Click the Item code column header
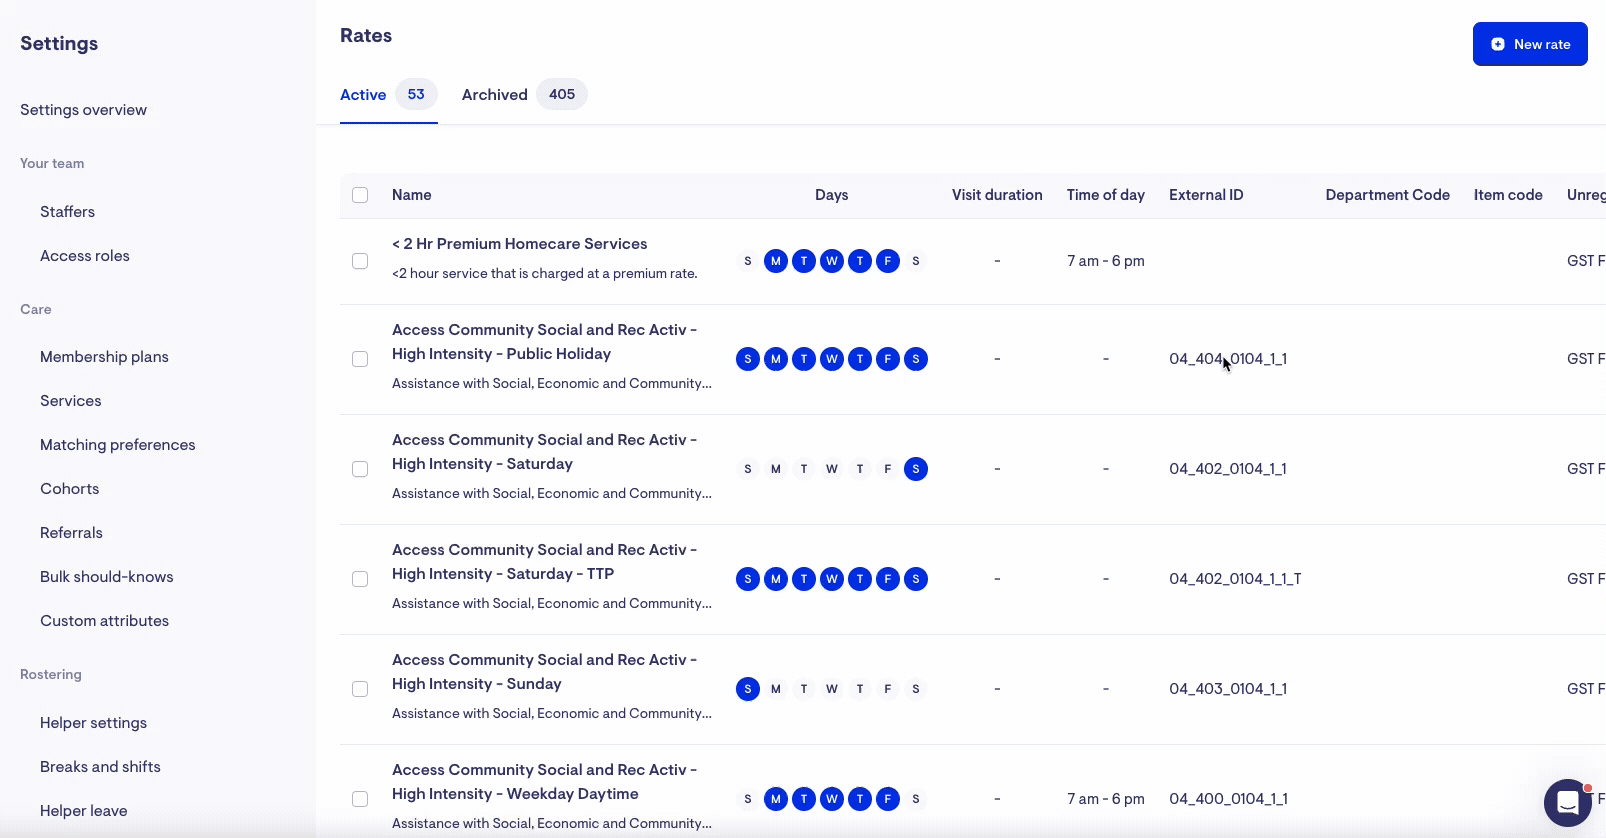 [x=1508, y=195]
